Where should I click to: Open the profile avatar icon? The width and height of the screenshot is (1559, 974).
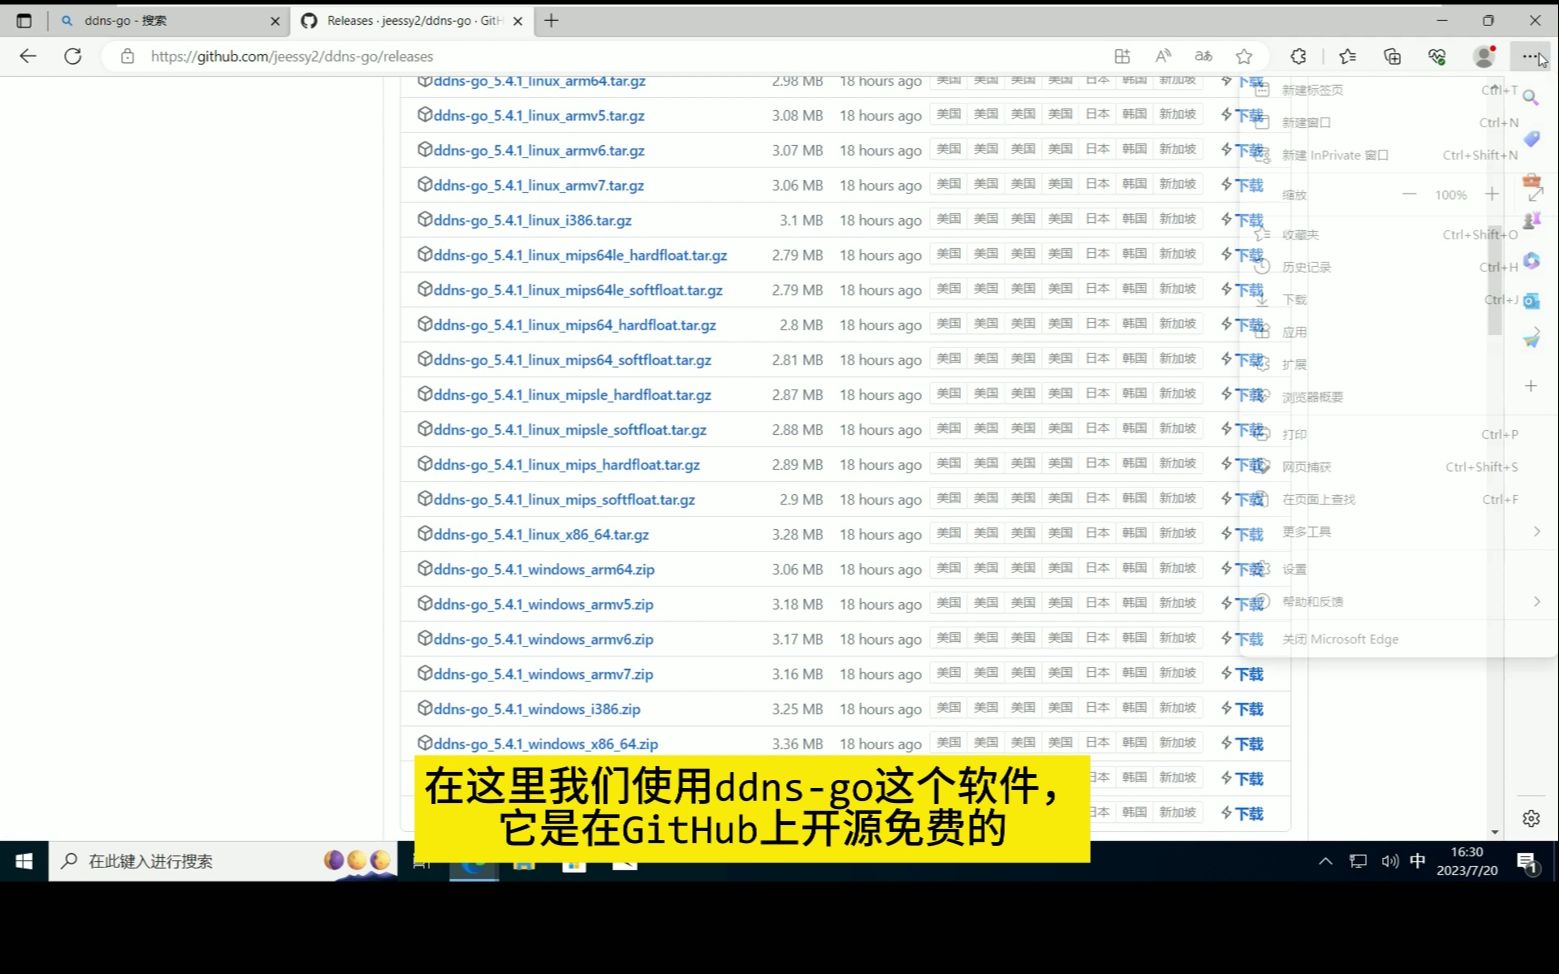1484,56
